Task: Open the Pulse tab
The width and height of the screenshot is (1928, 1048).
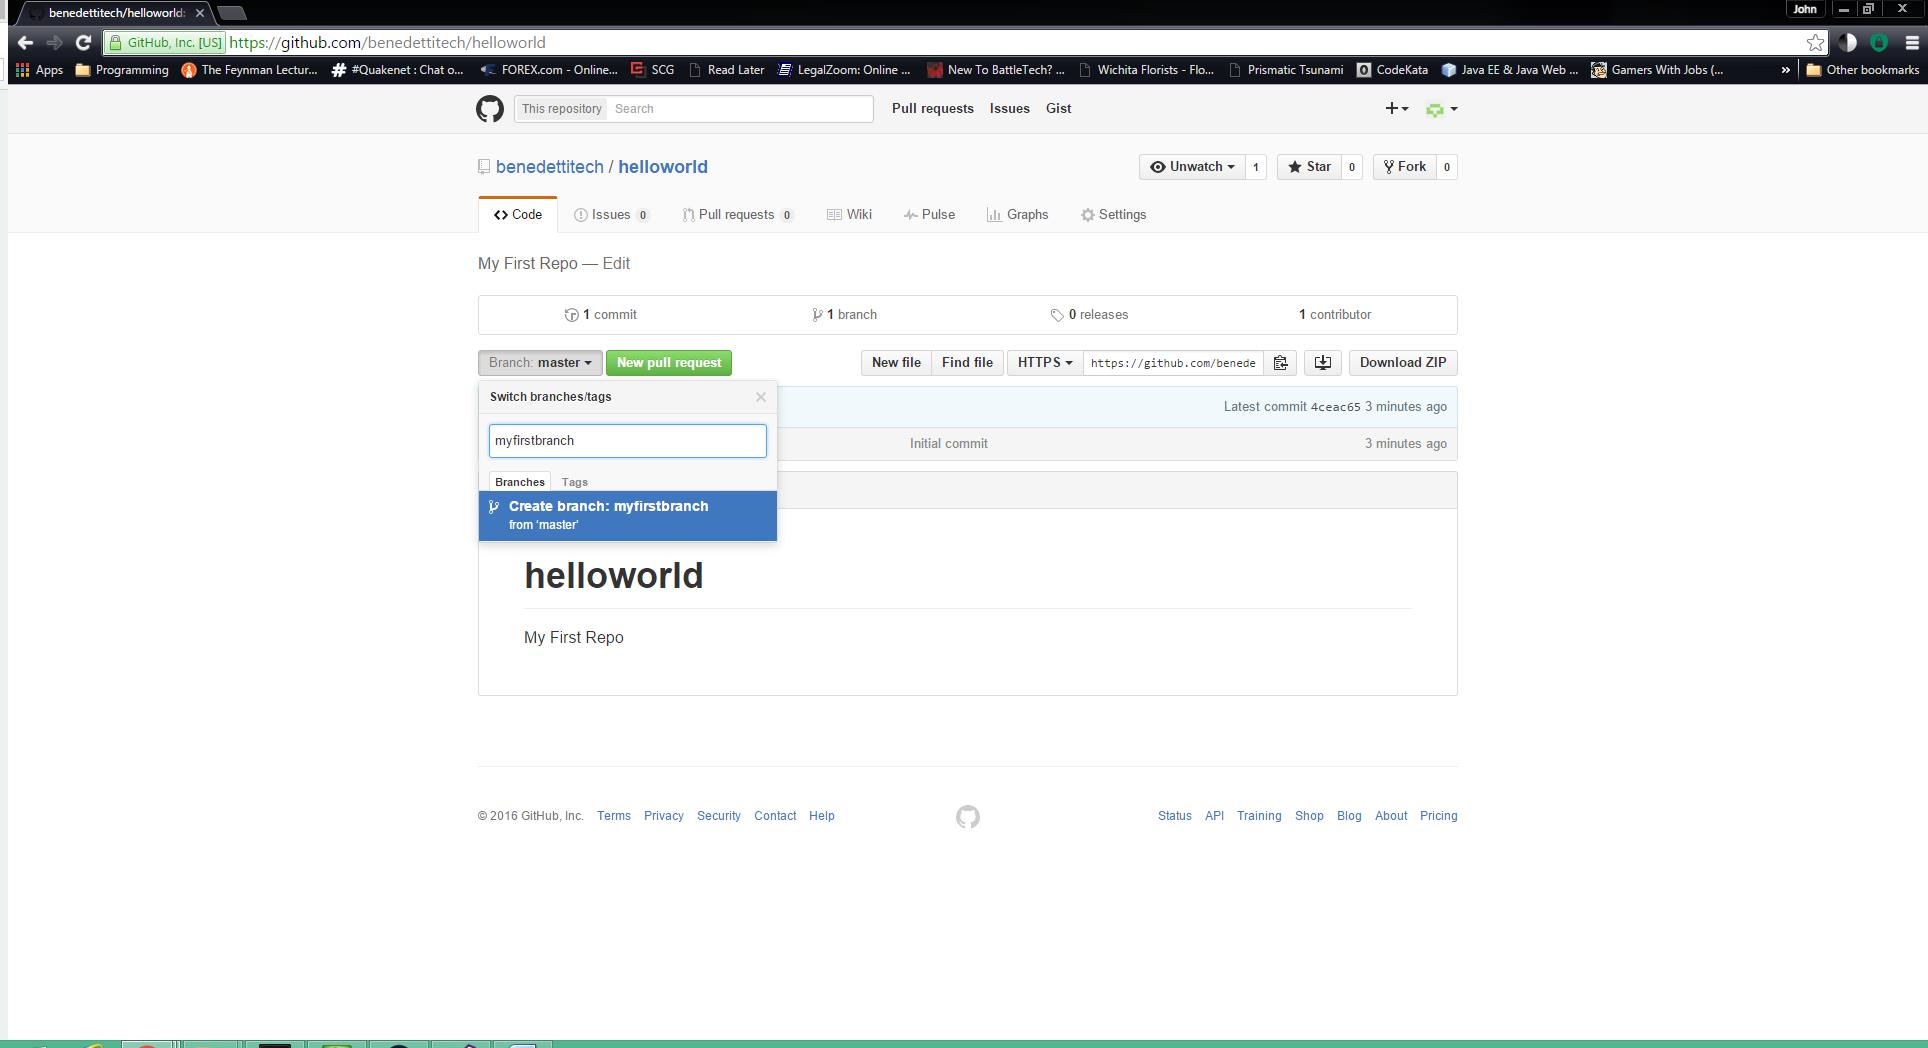Action: click(x=929, y=215)
